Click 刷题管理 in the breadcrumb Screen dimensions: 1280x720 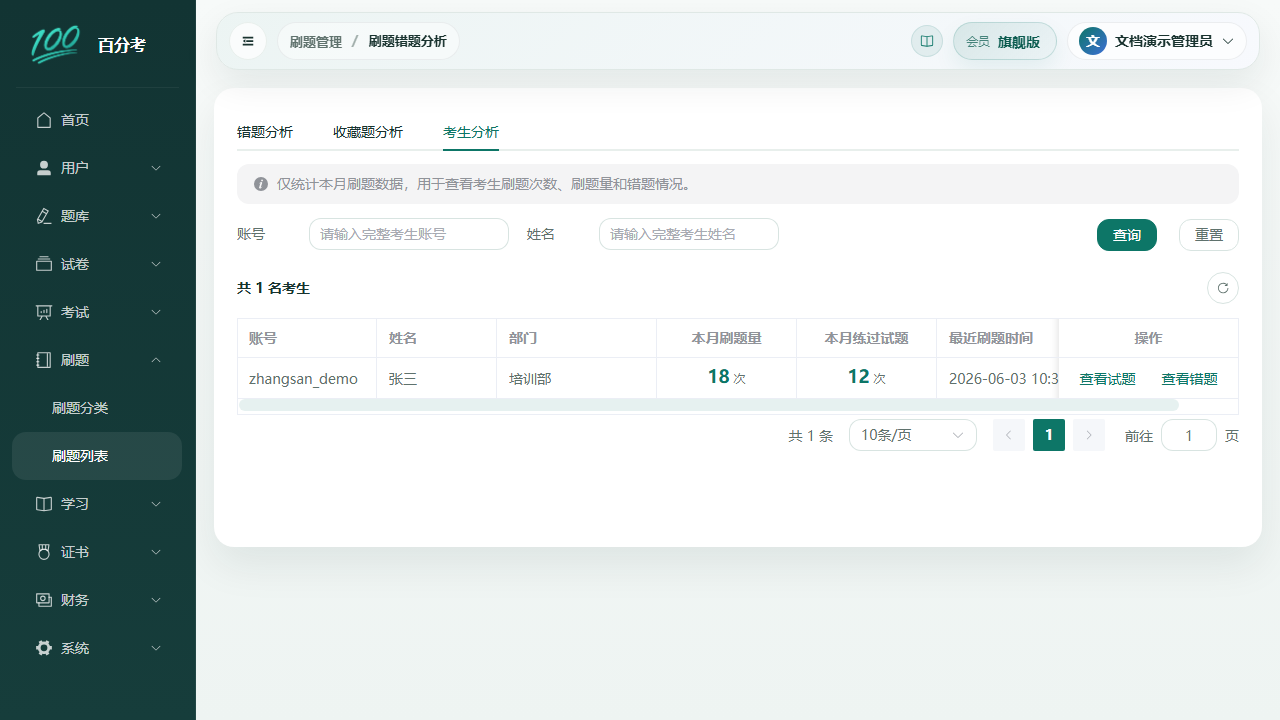coord(316,42)
